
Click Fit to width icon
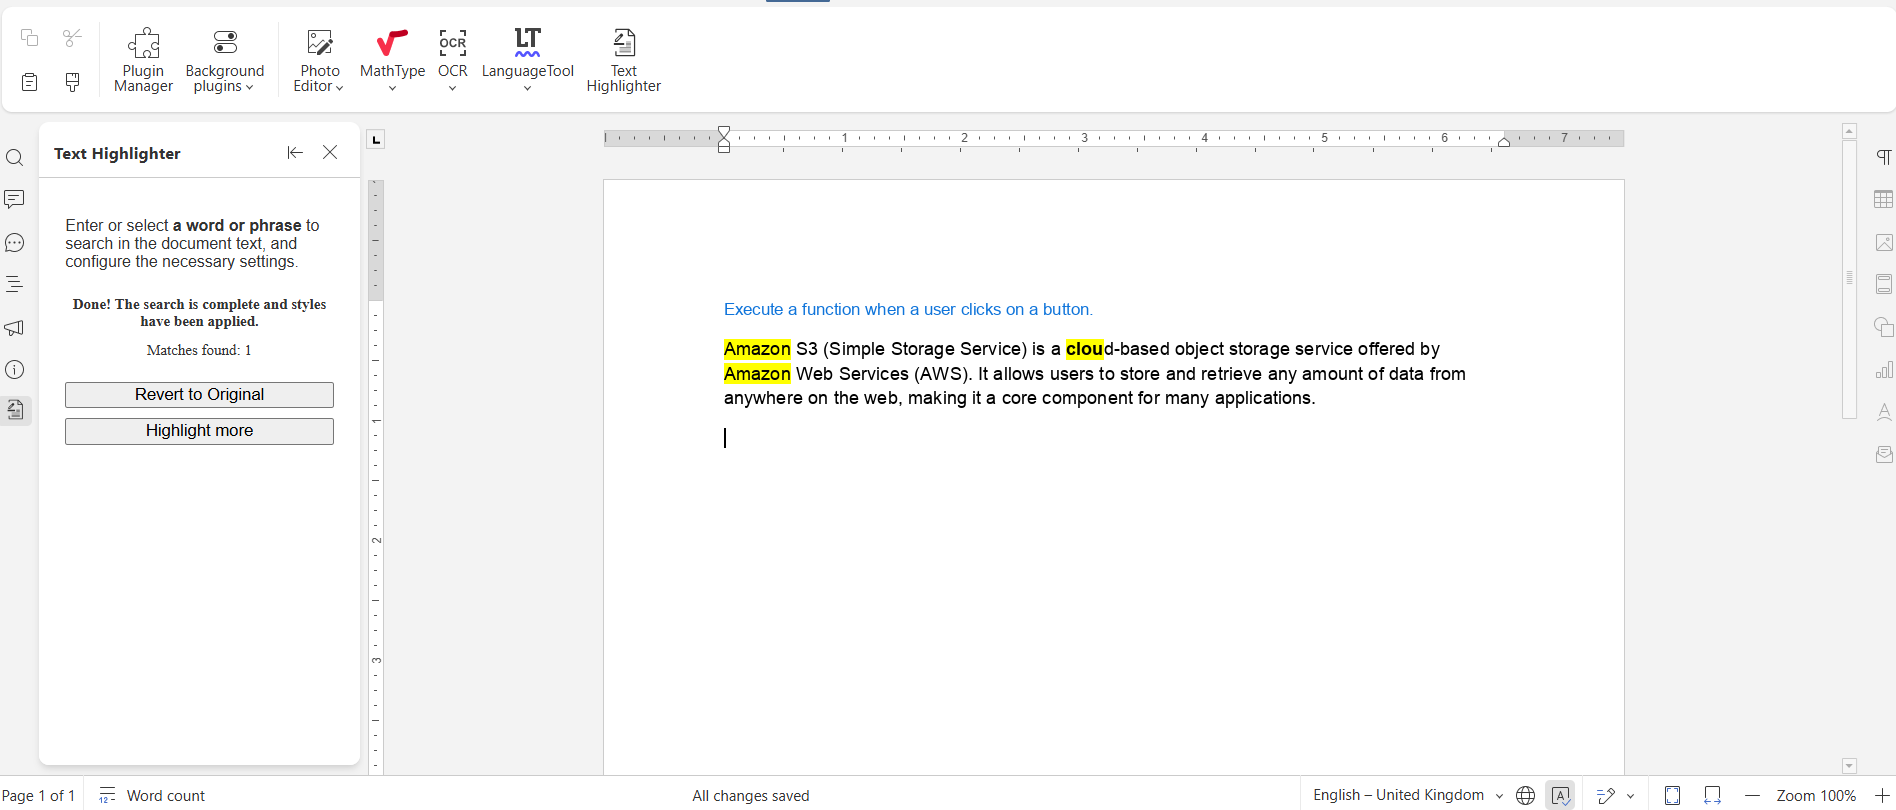pos(1712,796)
